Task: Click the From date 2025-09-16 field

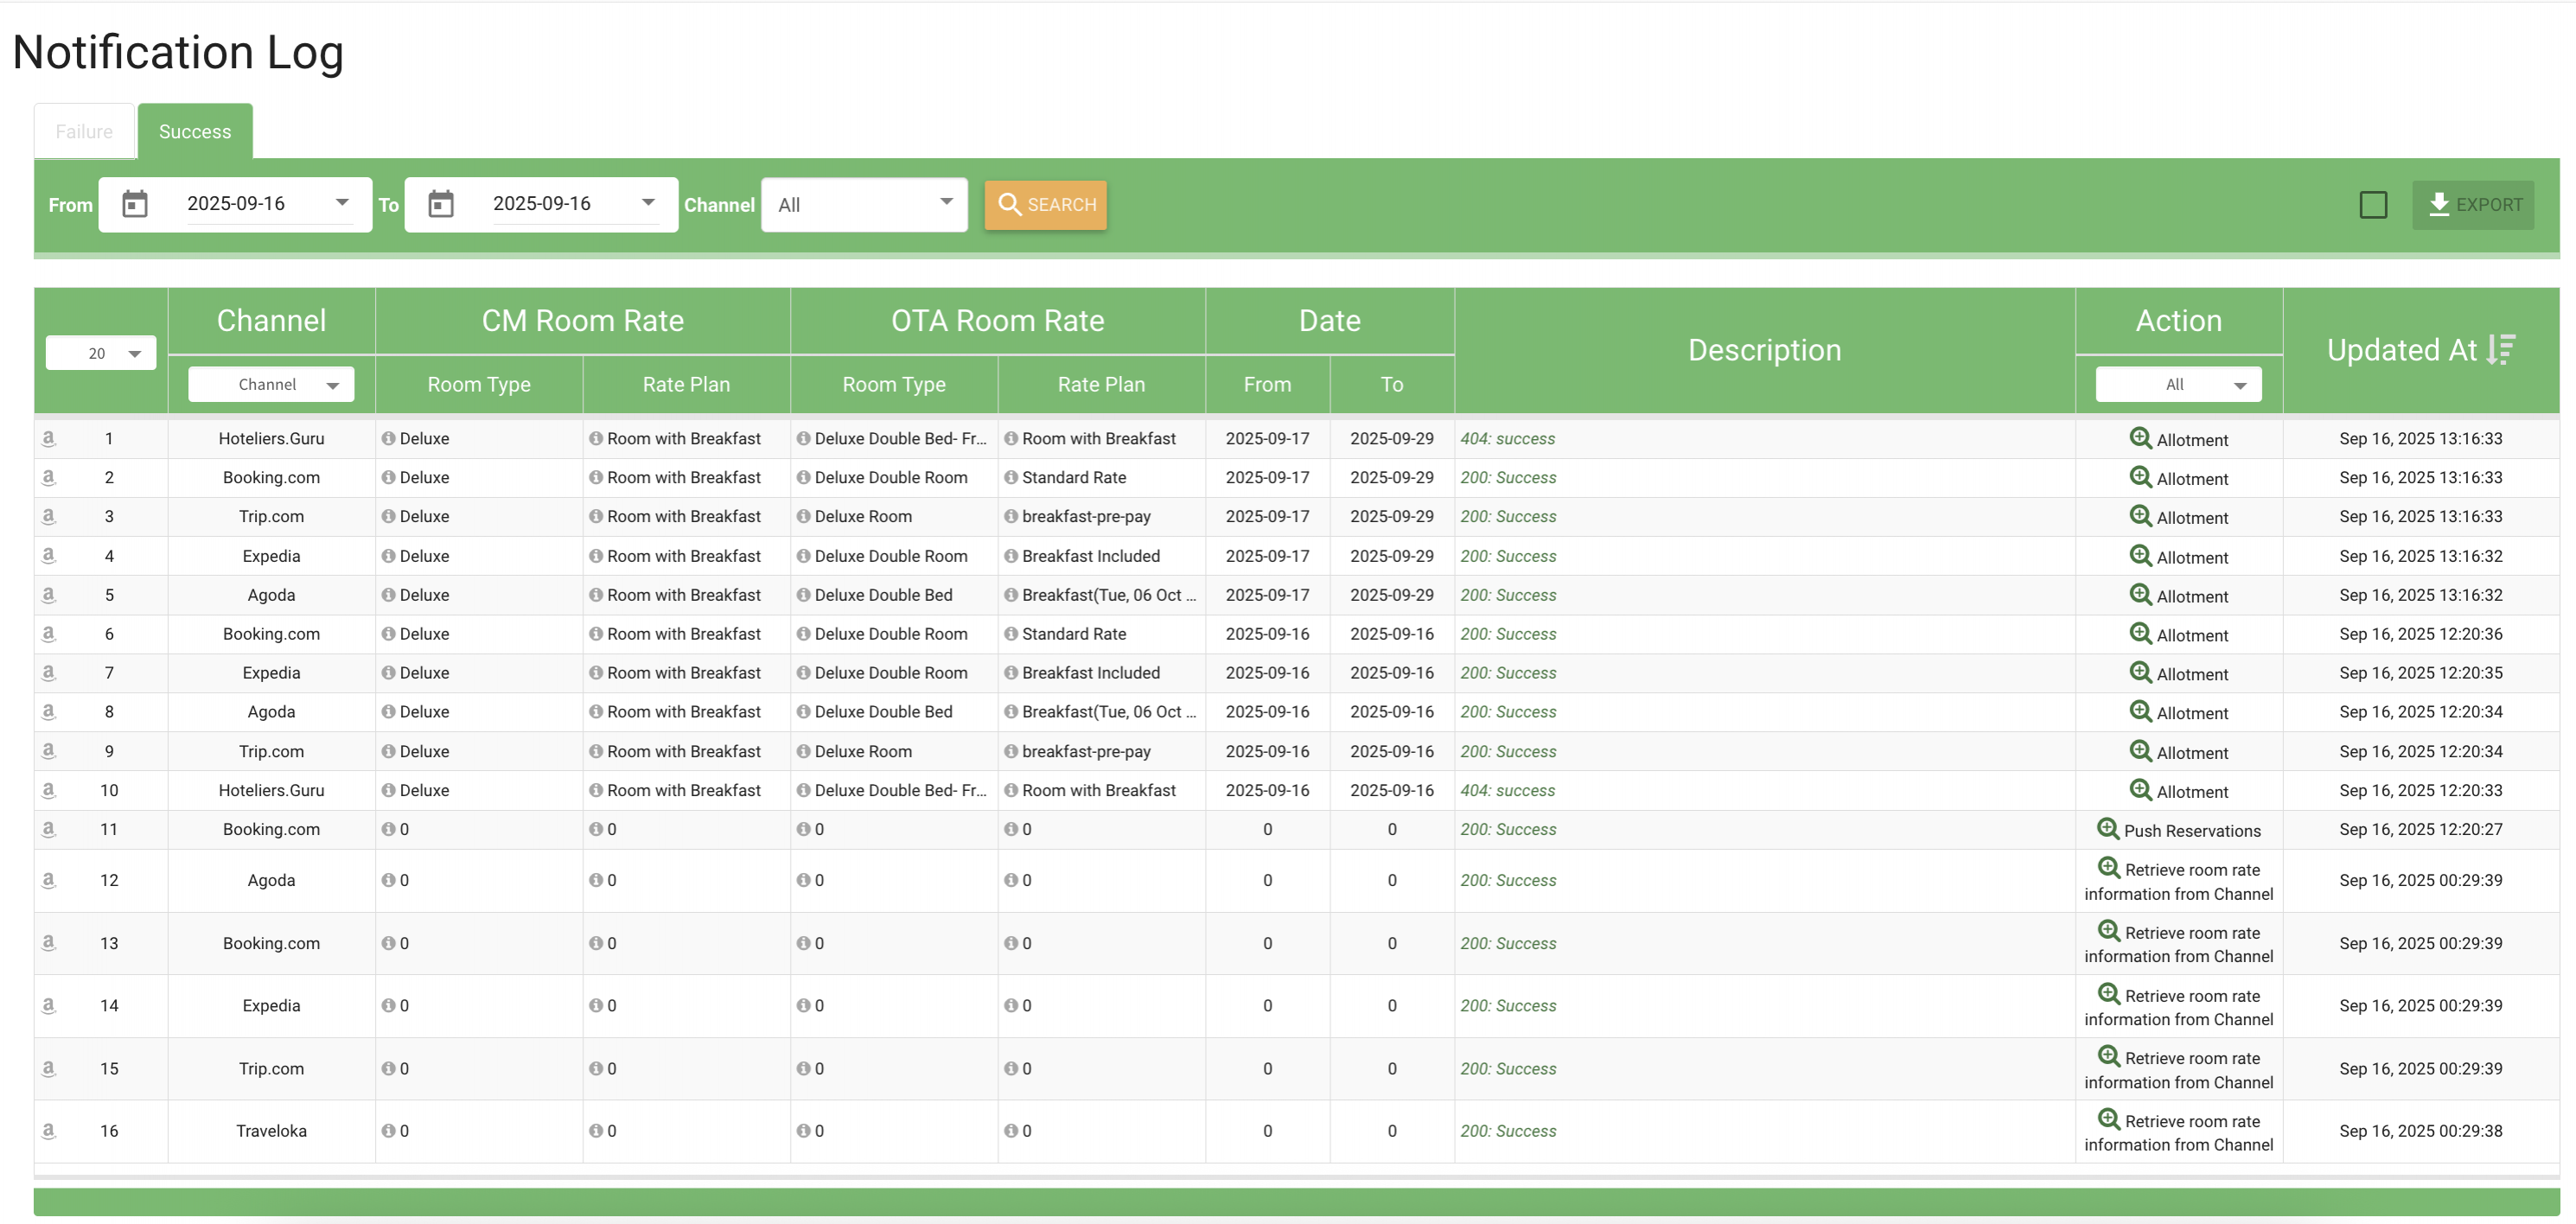Action: point(236,204)
